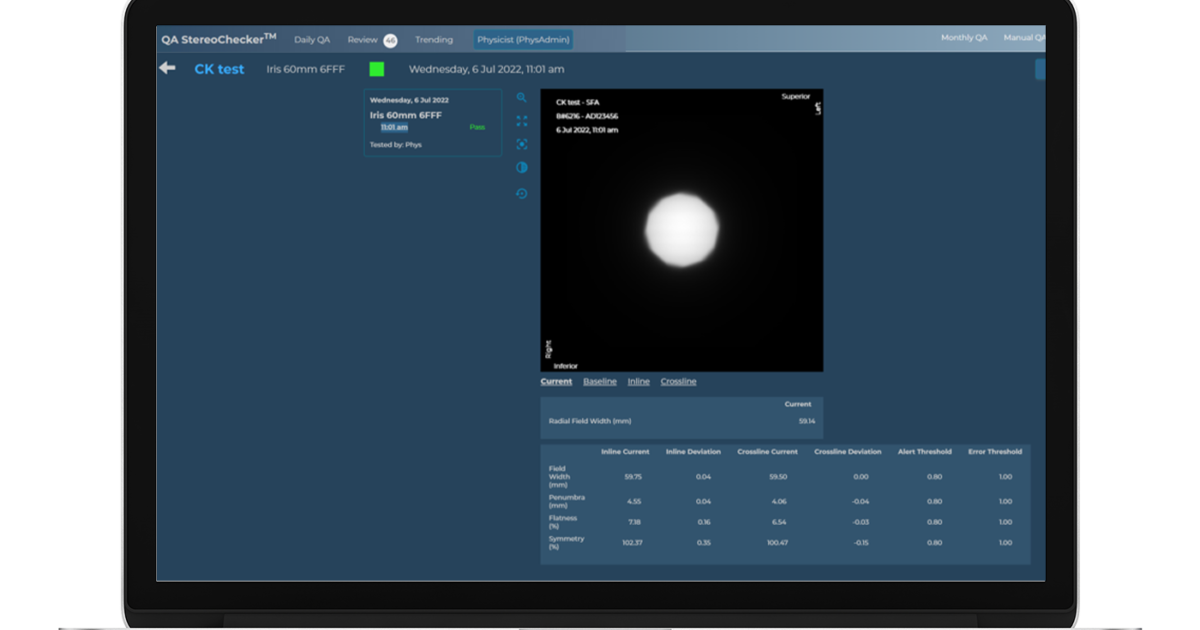Select the Inline tab

click(x=638, y=381)
